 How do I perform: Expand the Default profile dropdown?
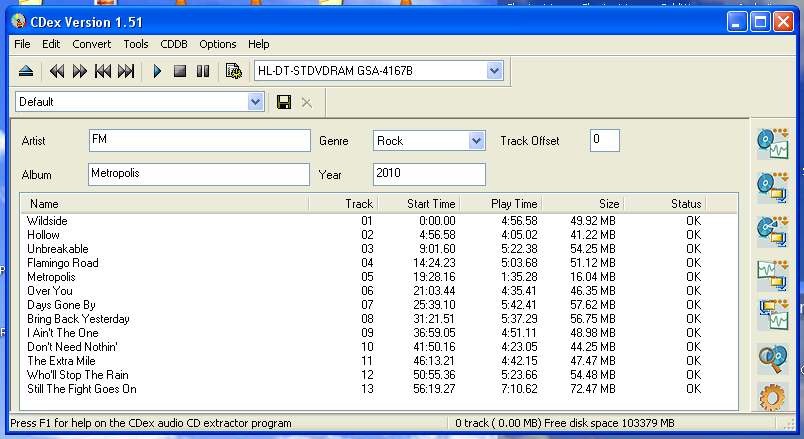click(x=255, y=102)
